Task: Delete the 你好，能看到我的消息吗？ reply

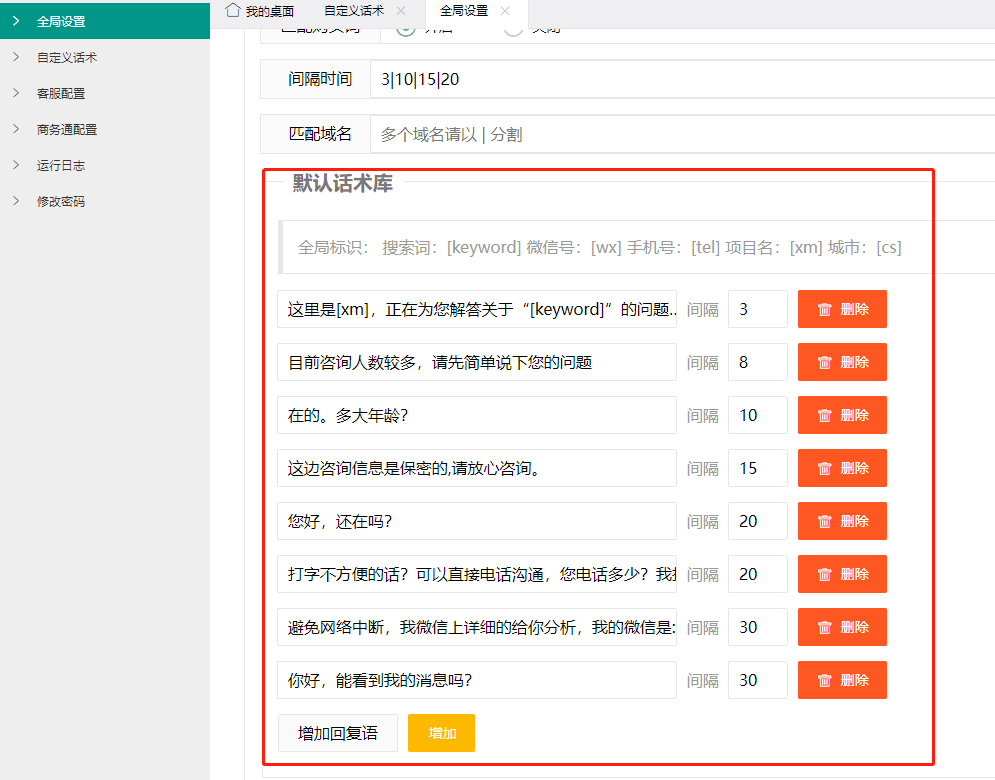Action: click(x=841, y=680)
